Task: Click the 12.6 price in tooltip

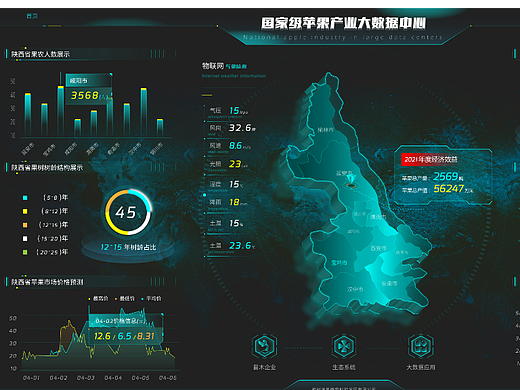Action: 102,336
